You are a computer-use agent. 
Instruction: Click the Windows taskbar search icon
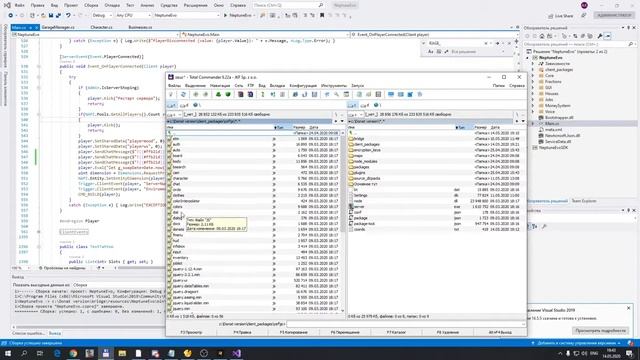[x=24, y=353]
